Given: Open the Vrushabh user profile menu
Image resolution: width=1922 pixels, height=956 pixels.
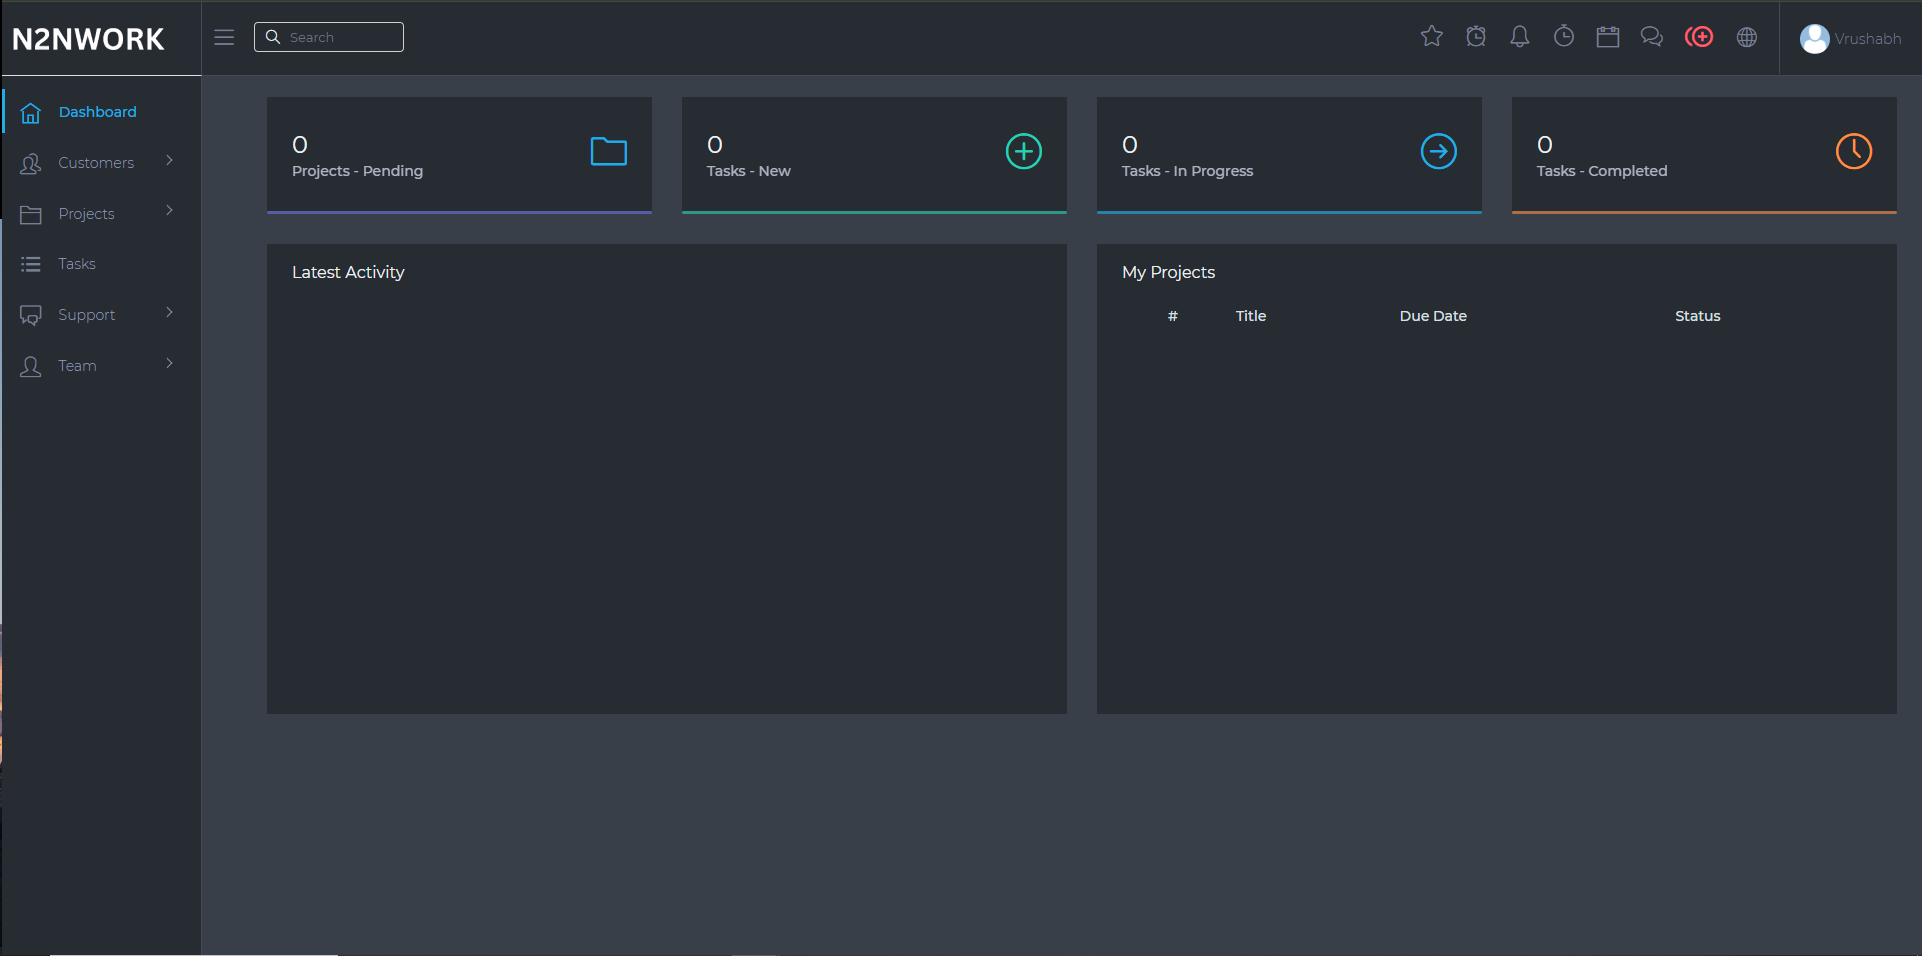Looking at the screenshot, I should [1850, 38].
